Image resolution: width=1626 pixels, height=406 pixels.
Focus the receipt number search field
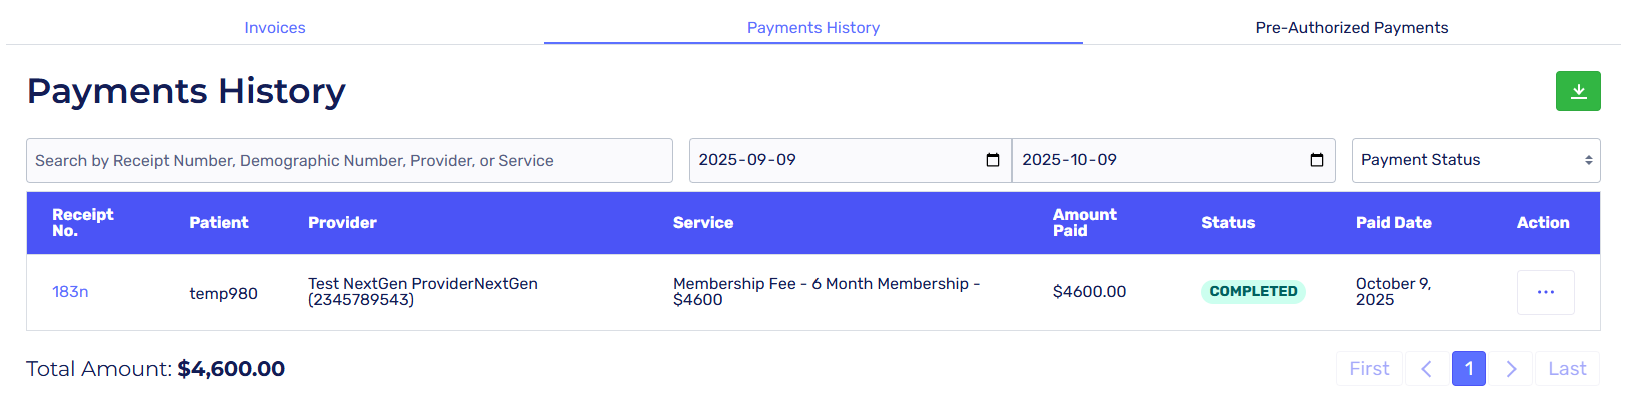click(x=349, y=160)
